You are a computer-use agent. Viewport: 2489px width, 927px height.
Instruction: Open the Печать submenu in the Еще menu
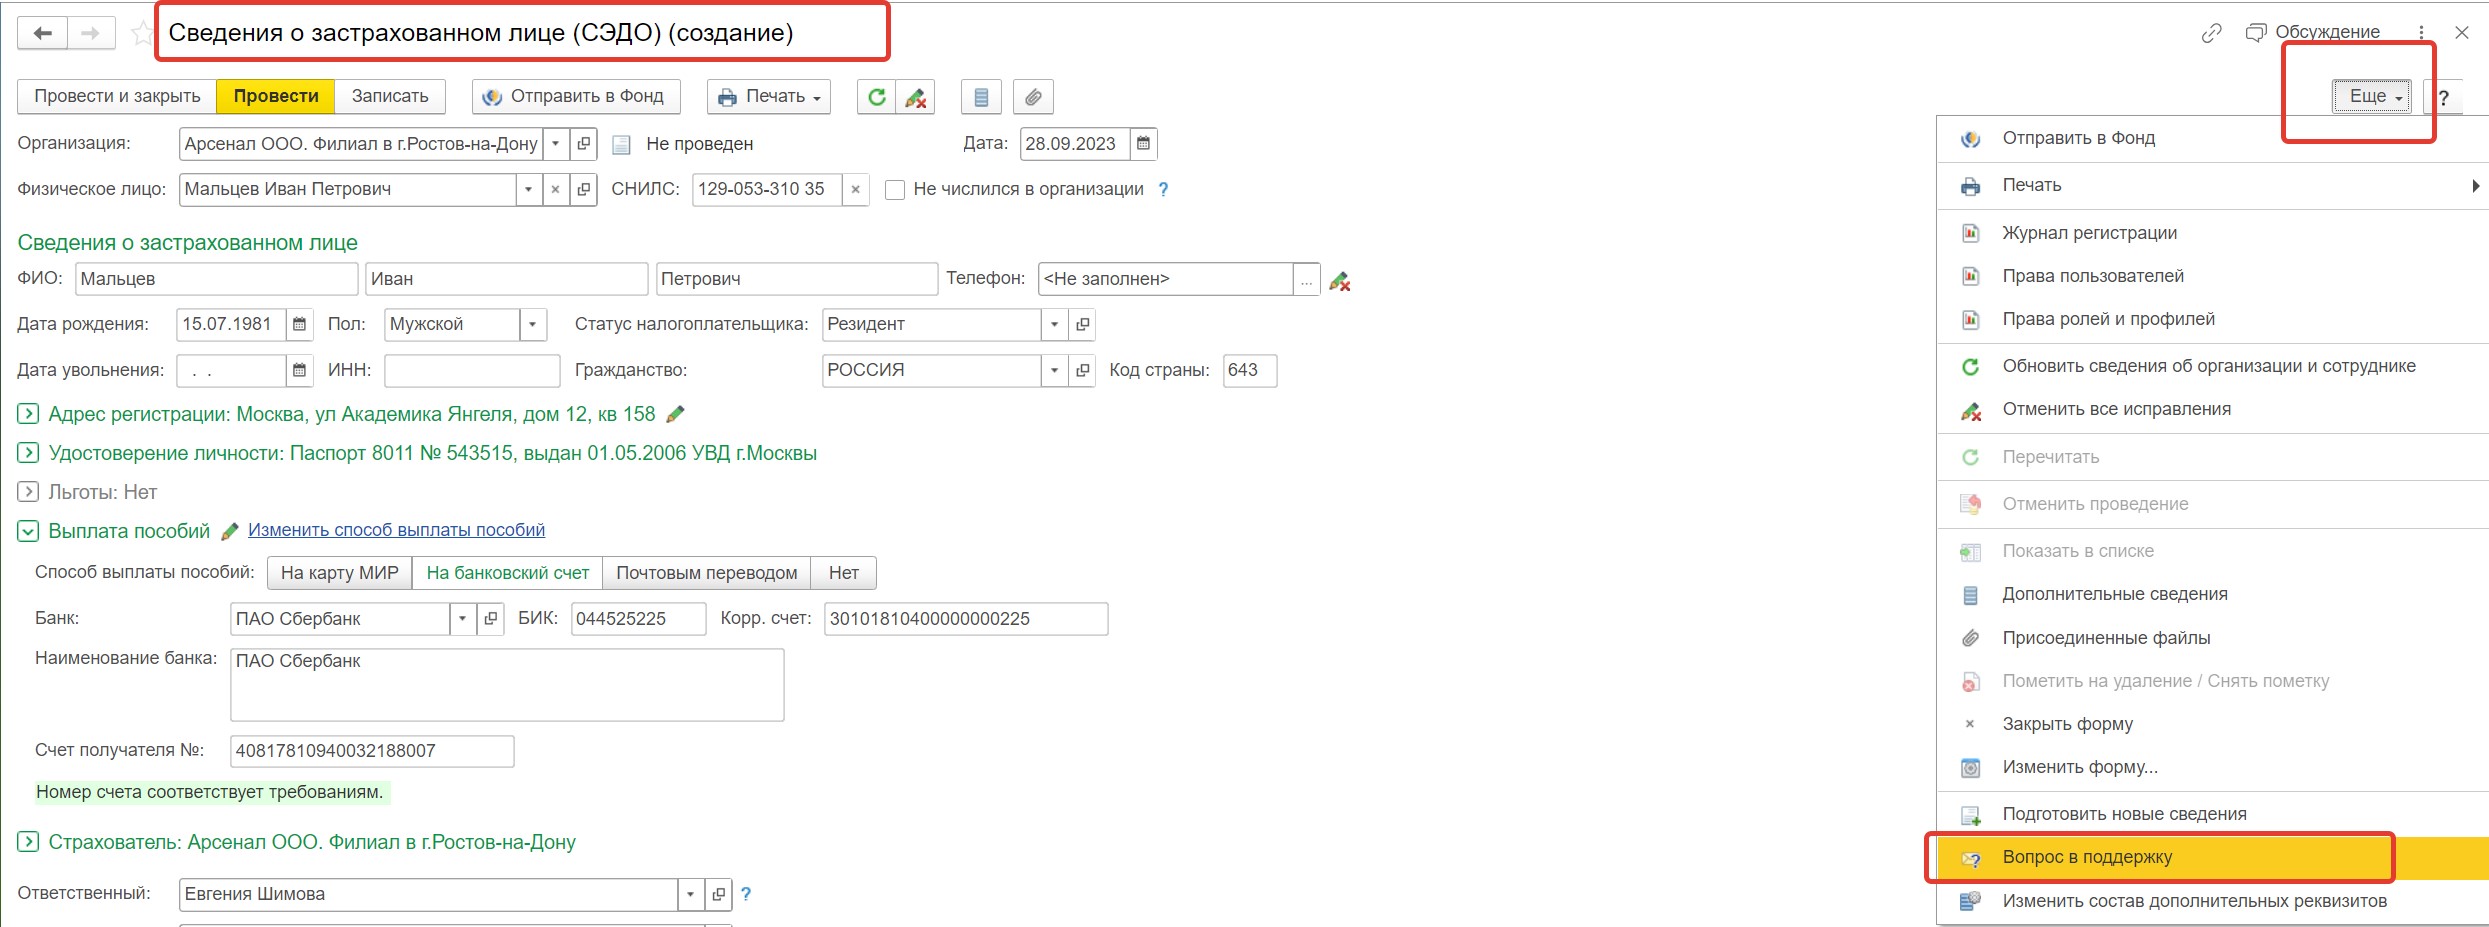point(2212,186)
